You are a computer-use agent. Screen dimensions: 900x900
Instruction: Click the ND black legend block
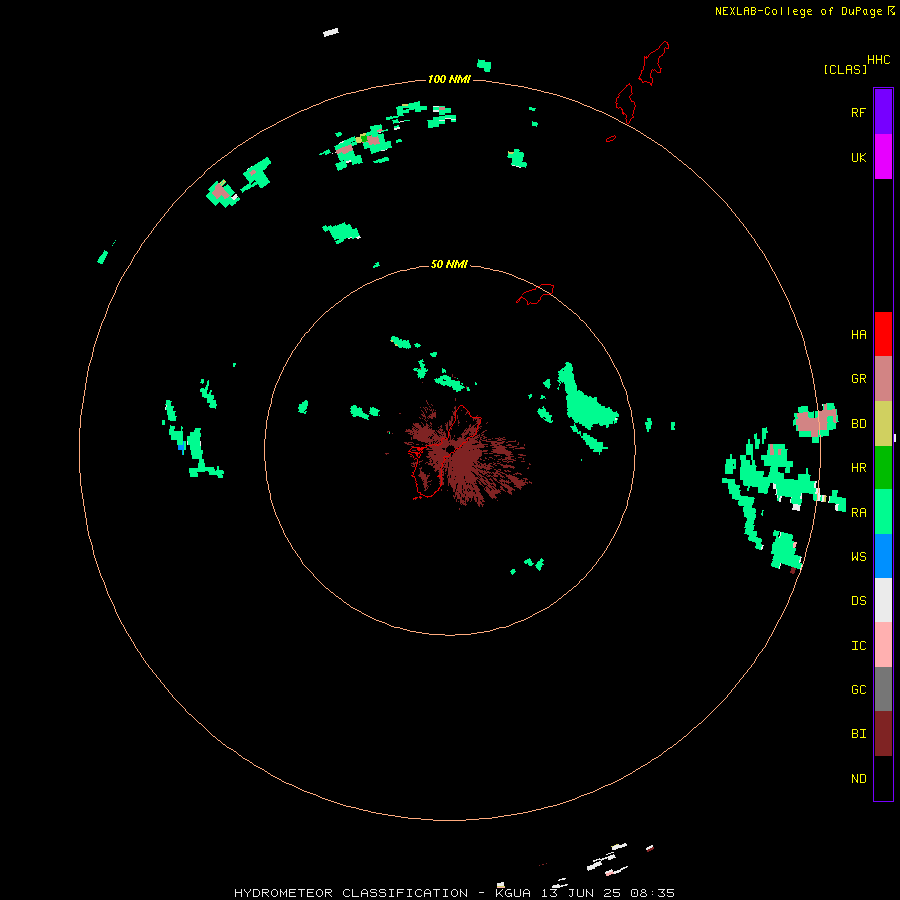[x=883, y=778]
